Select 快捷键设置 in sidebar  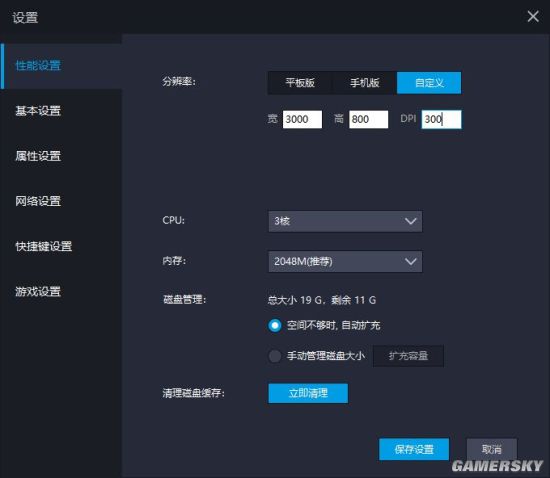[x=43, y=246]
